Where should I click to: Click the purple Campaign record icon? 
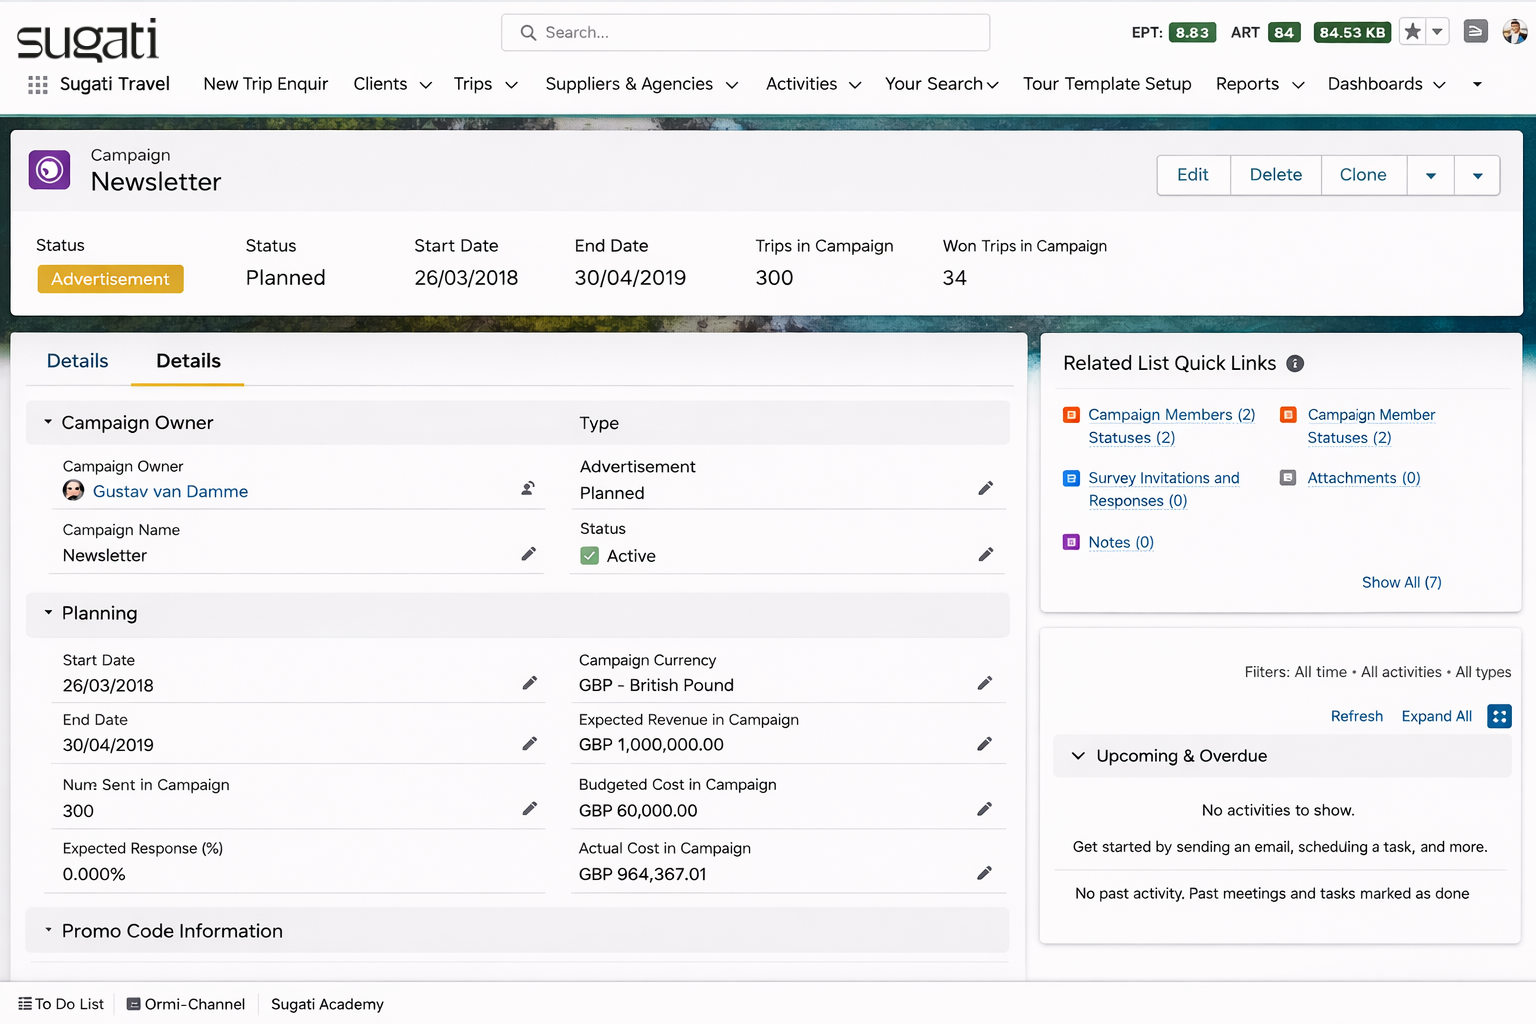(50, 170)
